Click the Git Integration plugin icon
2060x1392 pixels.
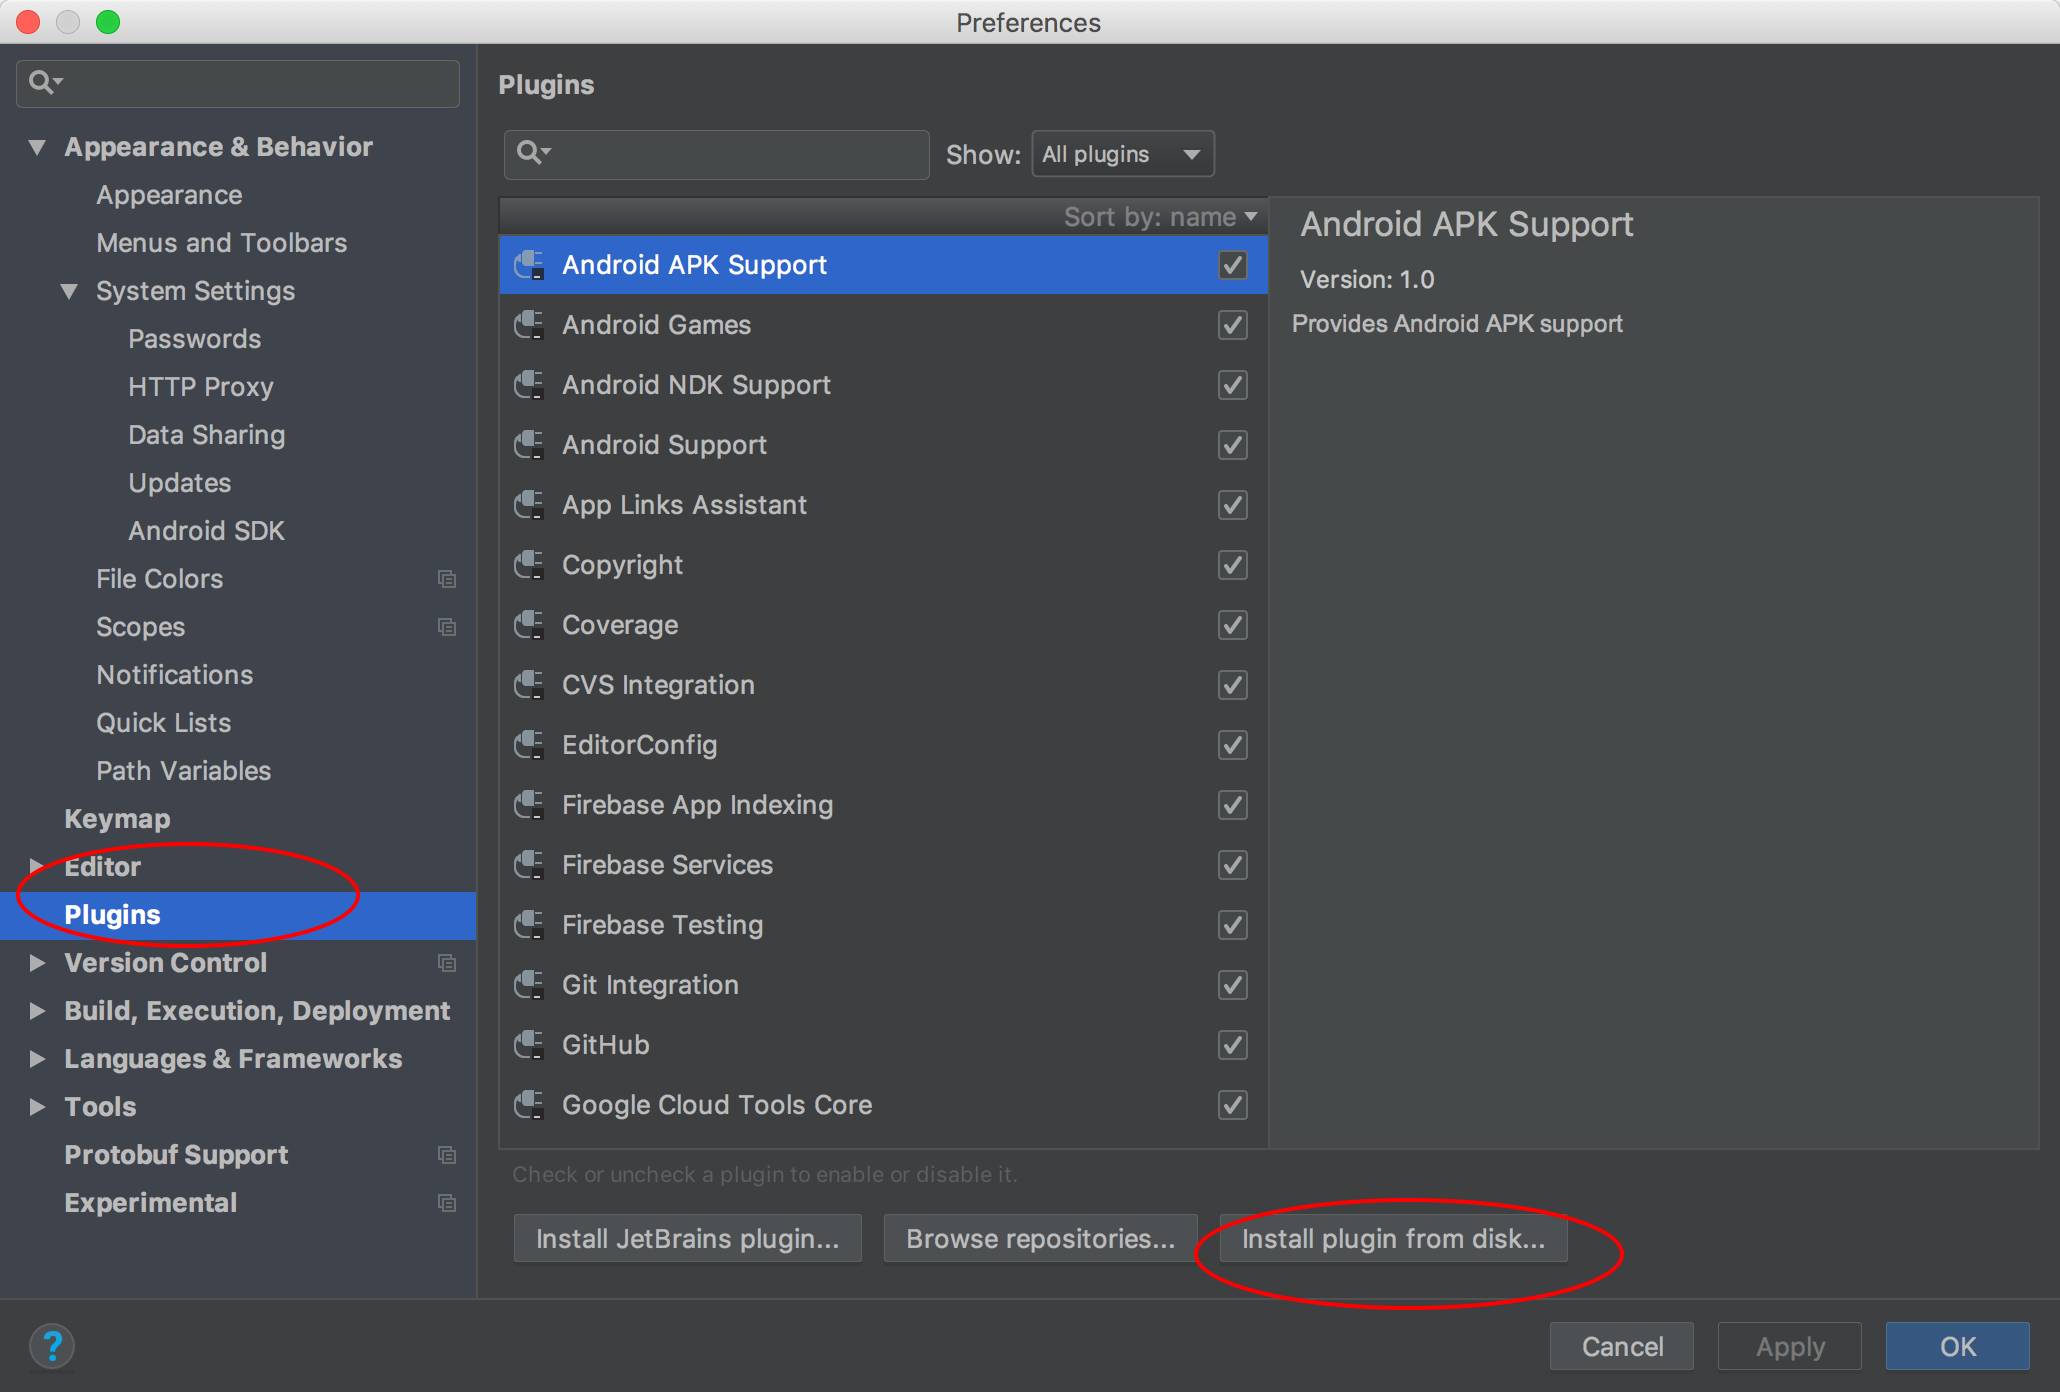(529, 985)
